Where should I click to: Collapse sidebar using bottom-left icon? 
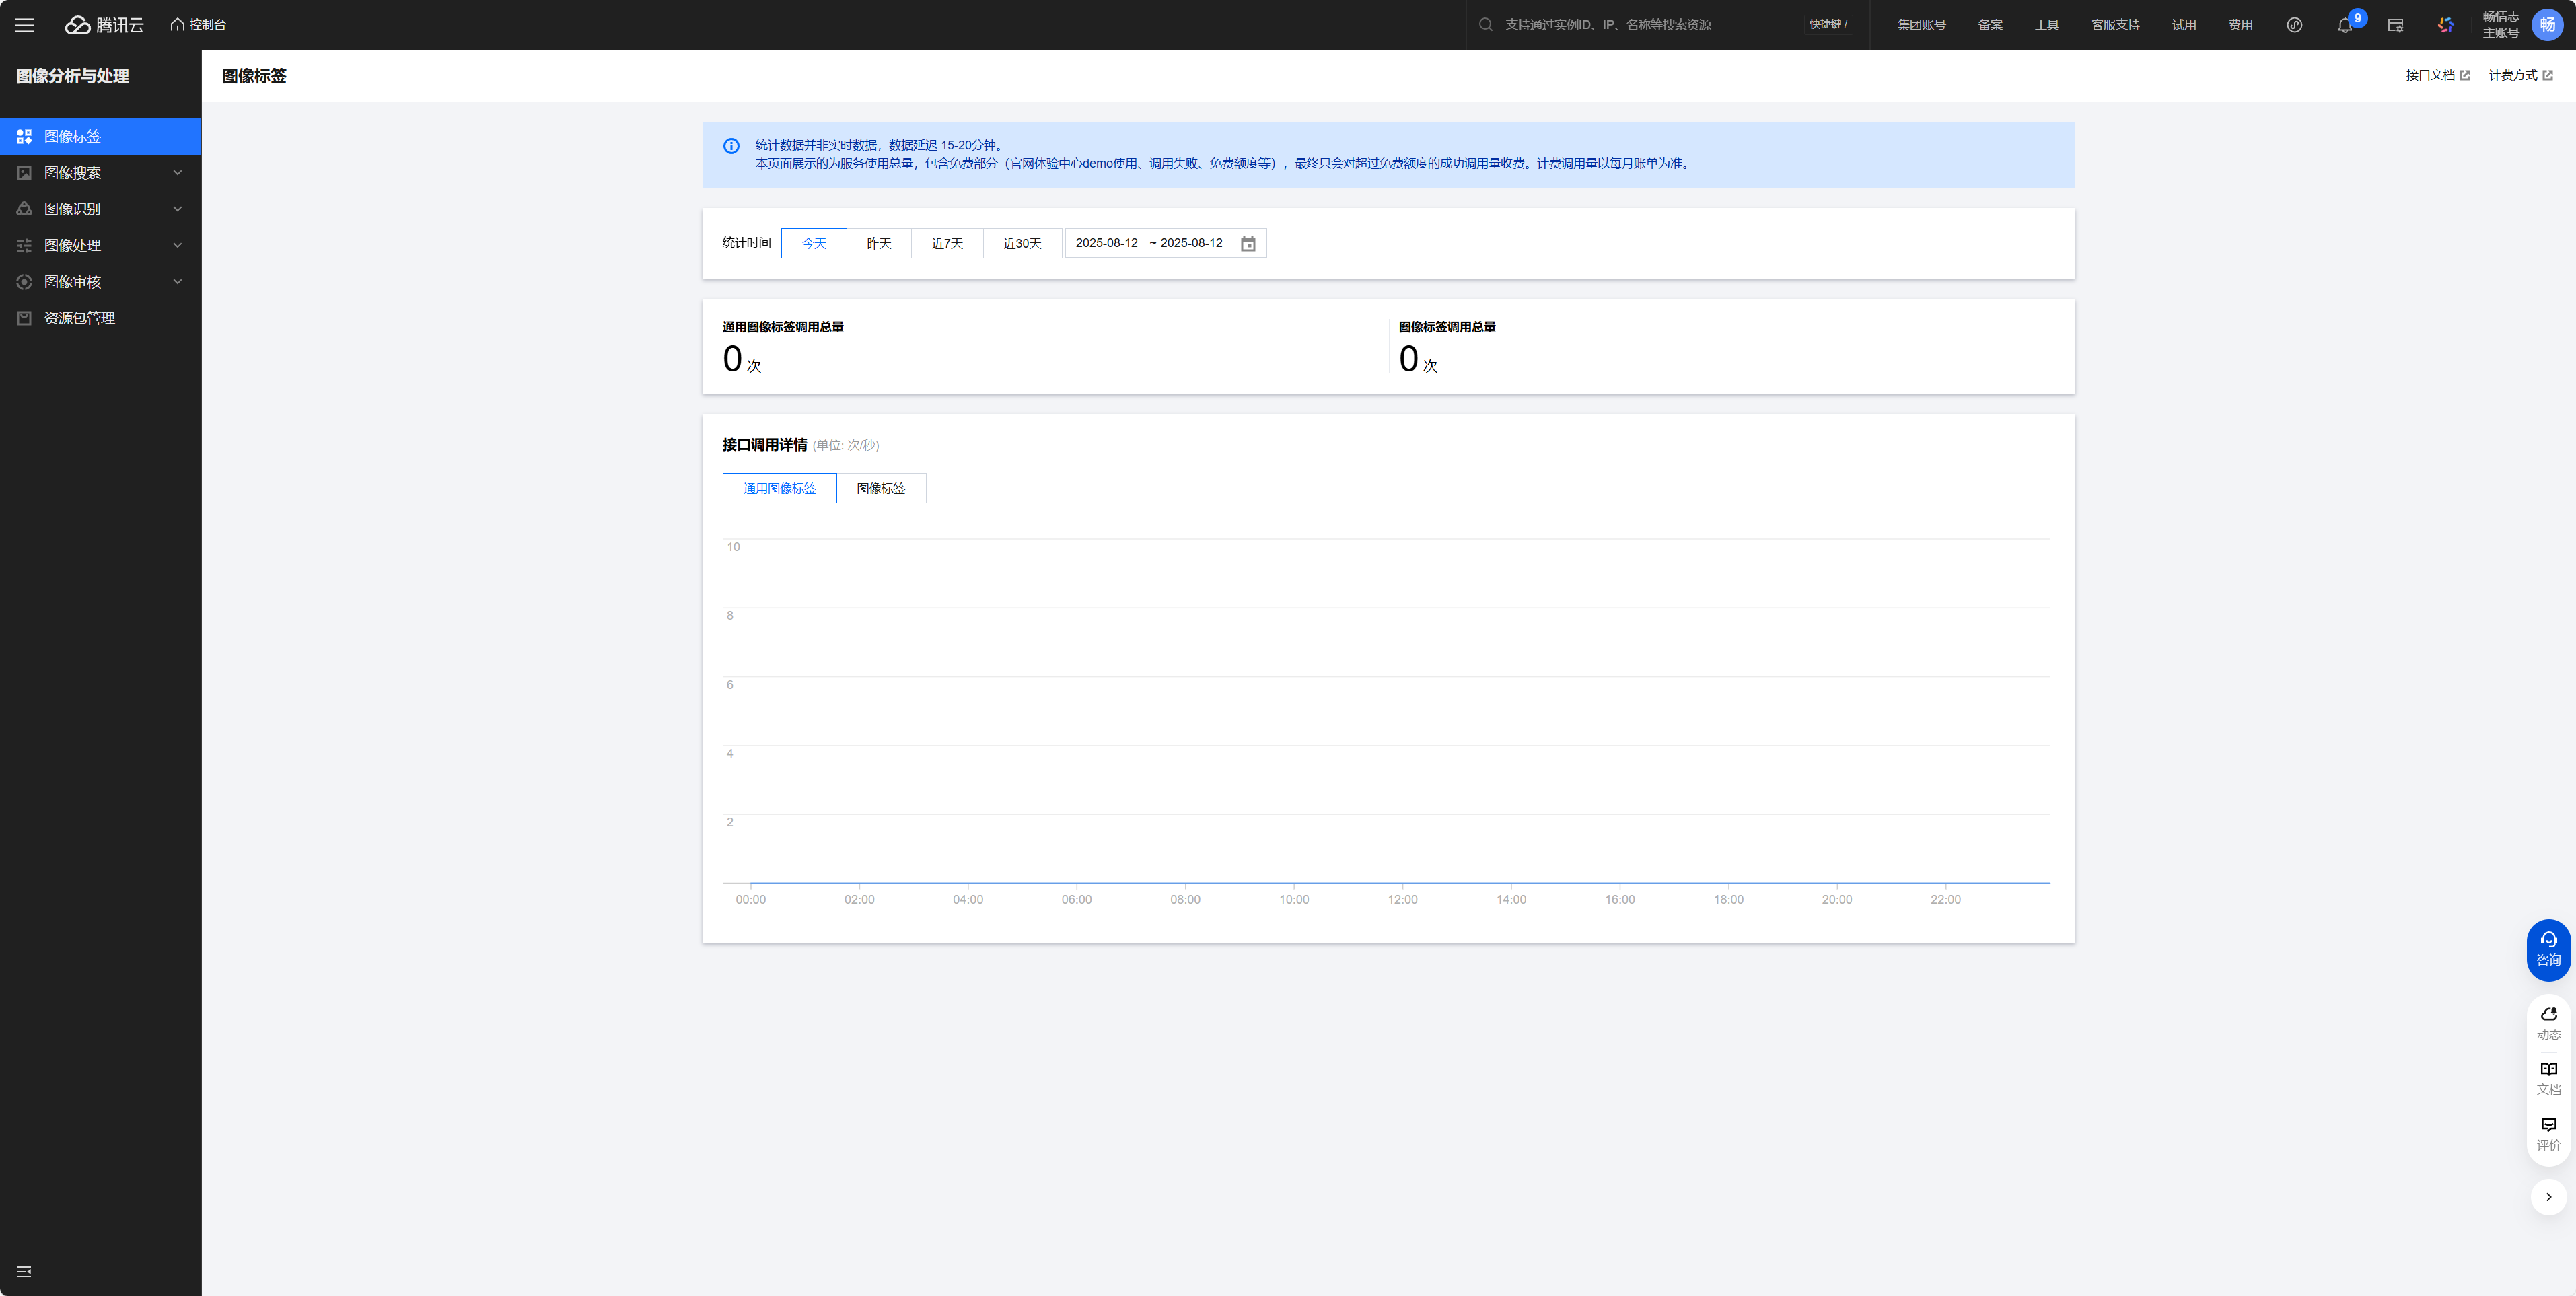(x=24, y=1271)
